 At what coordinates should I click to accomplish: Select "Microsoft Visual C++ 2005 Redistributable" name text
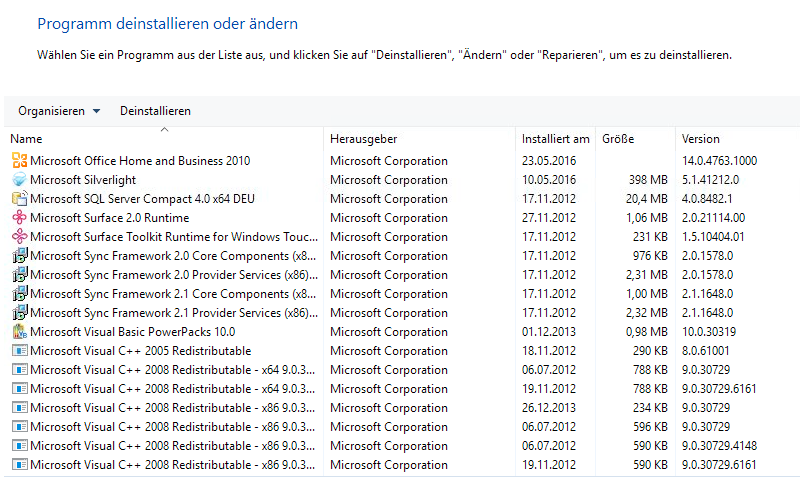tap(141, 351)
